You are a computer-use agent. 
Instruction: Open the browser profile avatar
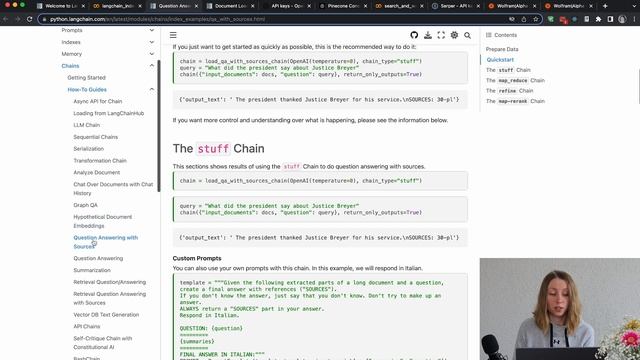622,19
